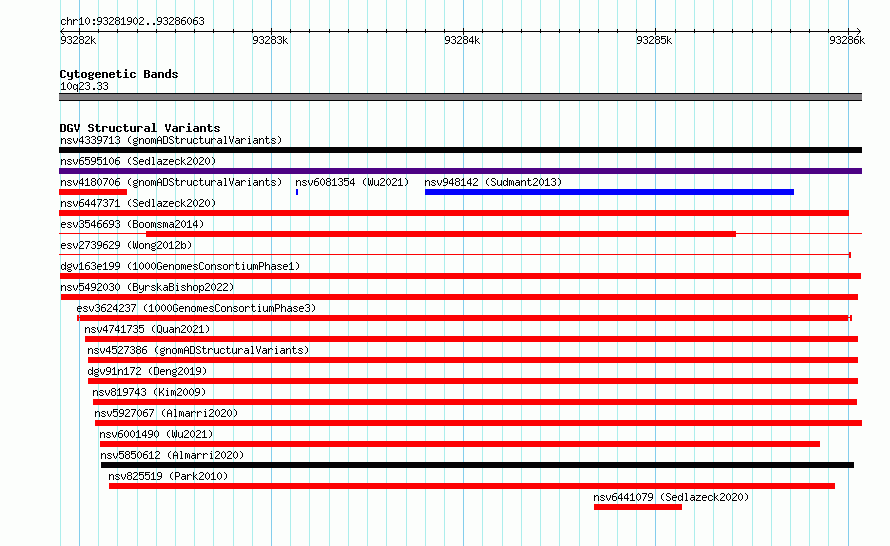The image size is (890, 546).
Task: Open nsv6001490 (Wu2021) label
Action: tap(156, 434)
